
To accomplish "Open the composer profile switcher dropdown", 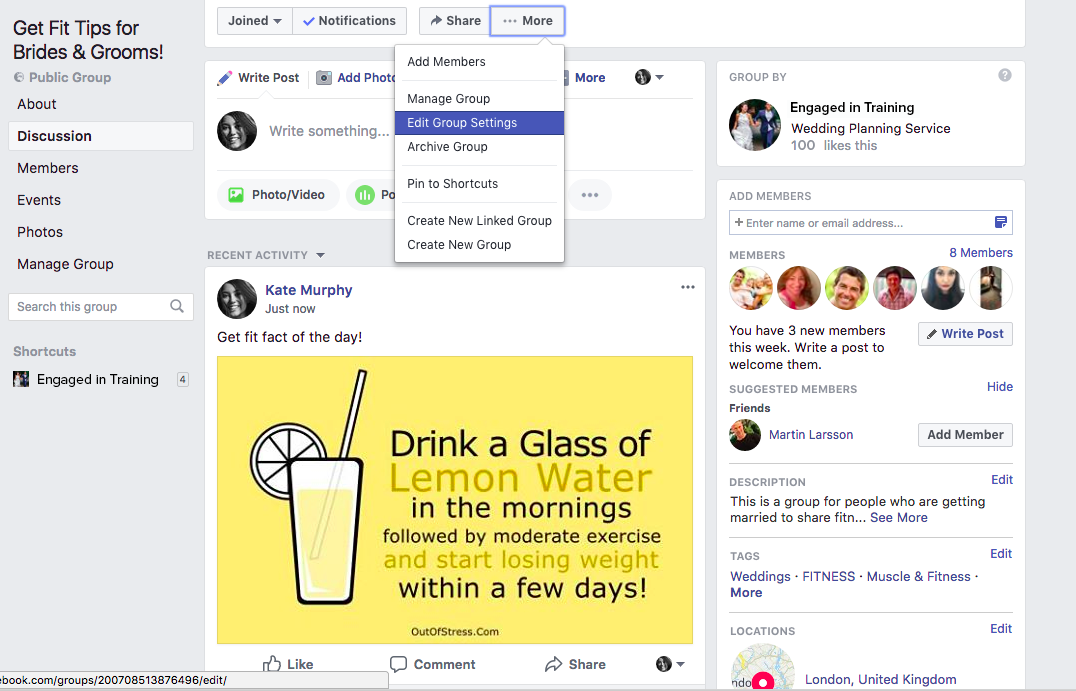I will 650,78.
